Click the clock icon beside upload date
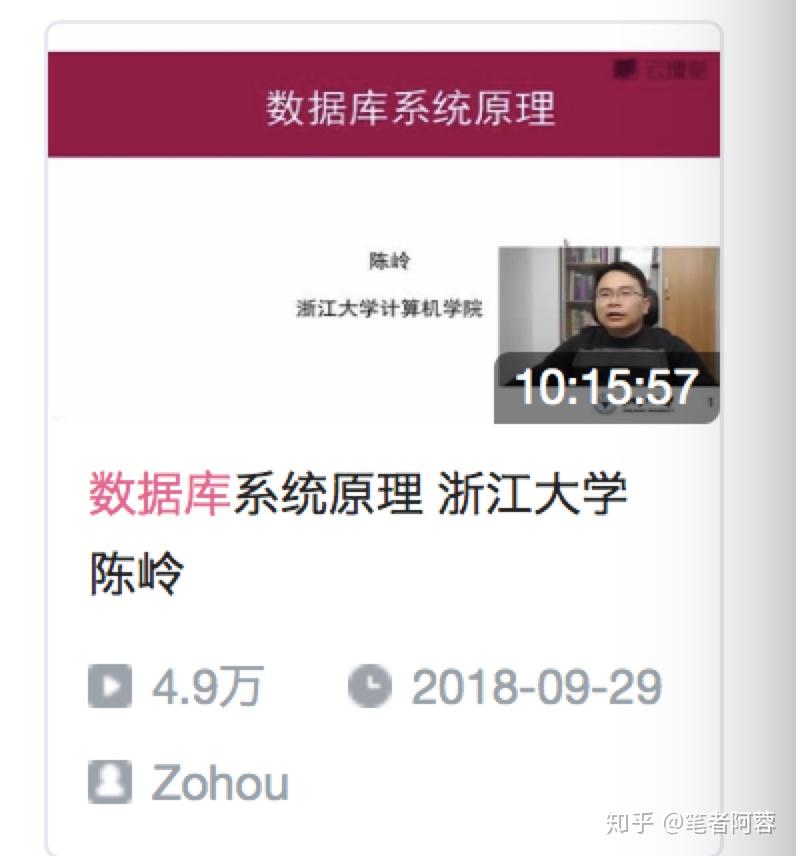The height and width of the screenshot is (856, 796). [x=370, y=686]
